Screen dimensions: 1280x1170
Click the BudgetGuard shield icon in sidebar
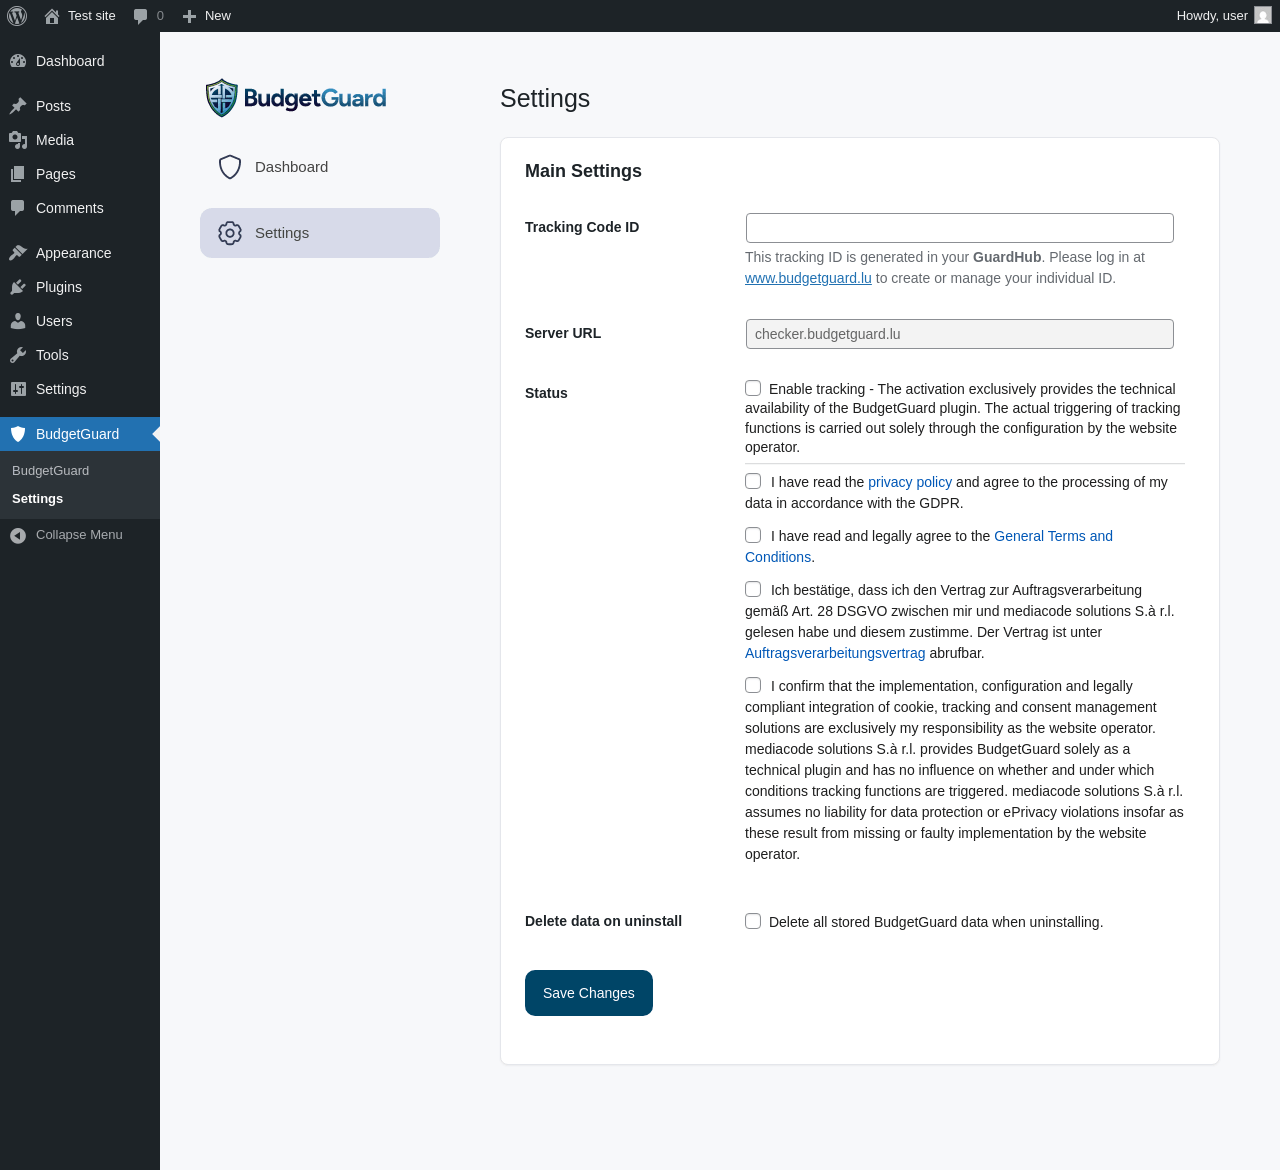click(18, 434)
